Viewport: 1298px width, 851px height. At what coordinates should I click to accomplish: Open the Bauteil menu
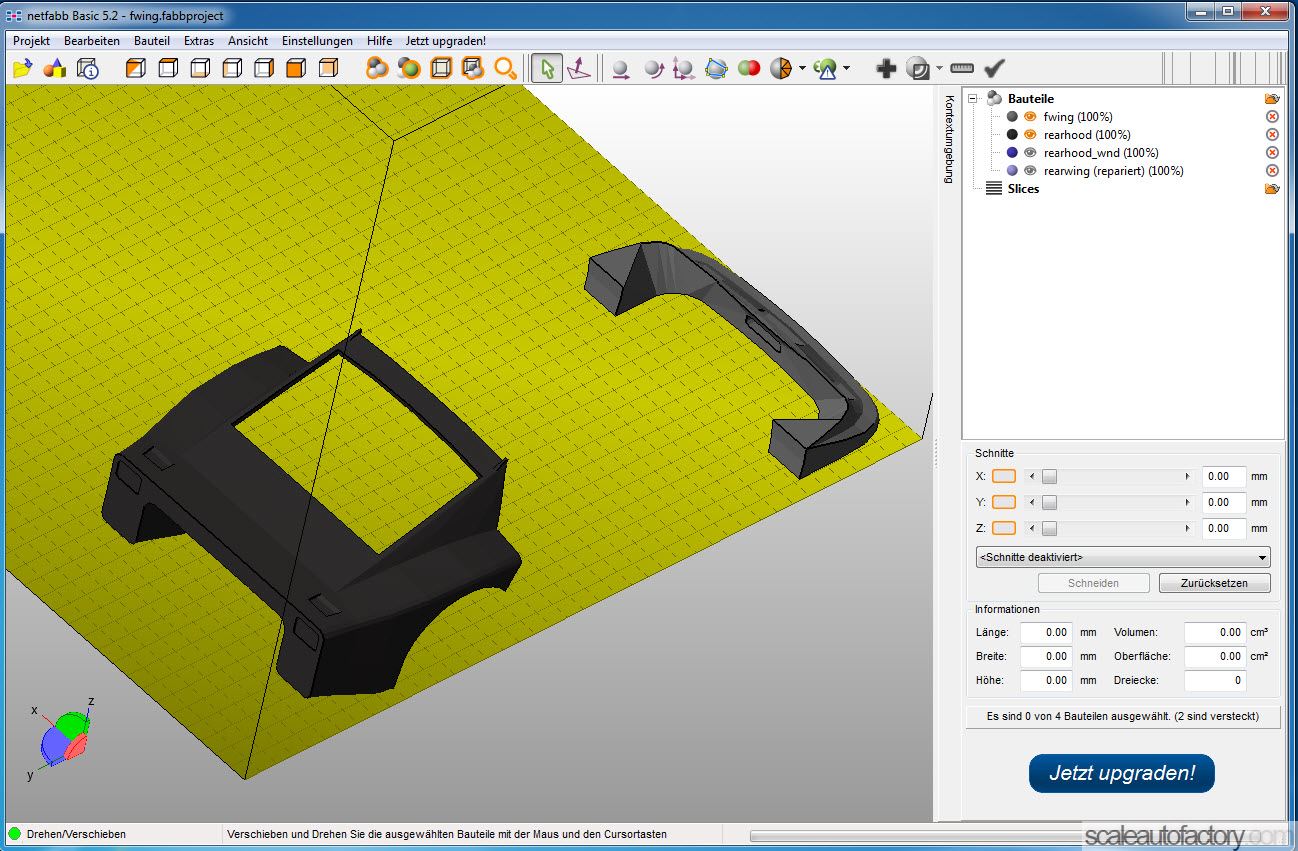152,41
